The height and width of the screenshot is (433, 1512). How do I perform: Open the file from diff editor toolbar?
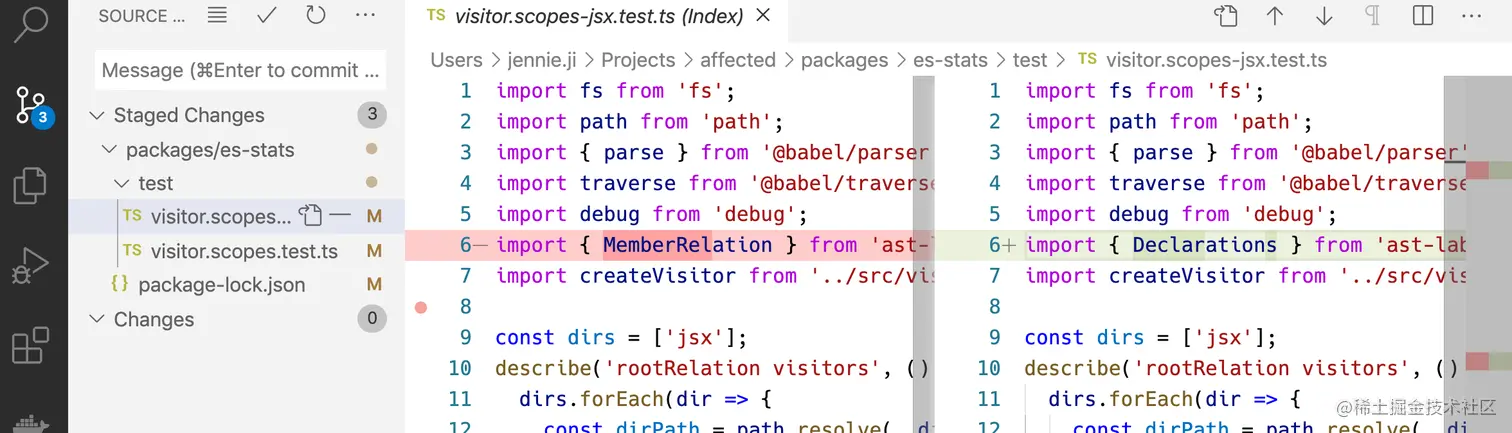[x=1225, y=16]
